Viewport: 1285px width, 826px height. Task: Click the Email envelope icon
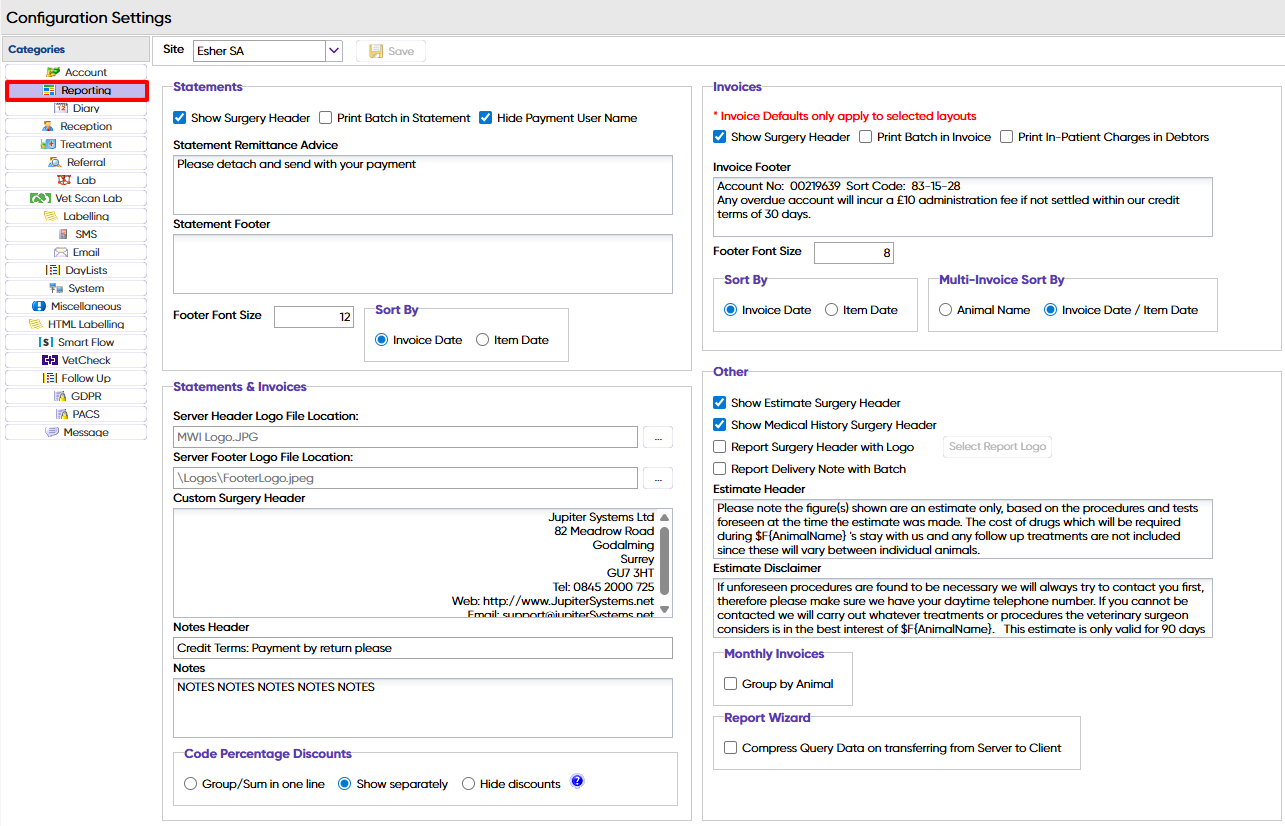pos(61,252)
